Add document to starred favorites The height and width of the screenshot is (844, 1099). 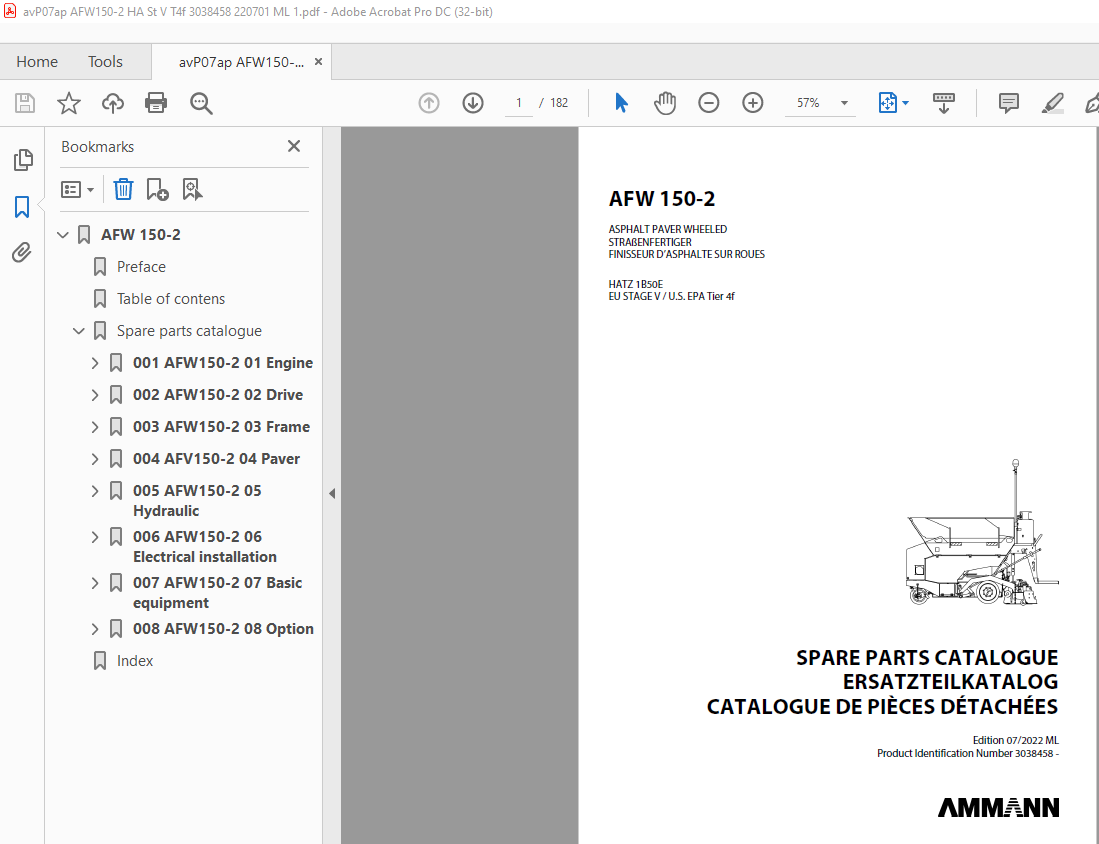pos(69,103)
